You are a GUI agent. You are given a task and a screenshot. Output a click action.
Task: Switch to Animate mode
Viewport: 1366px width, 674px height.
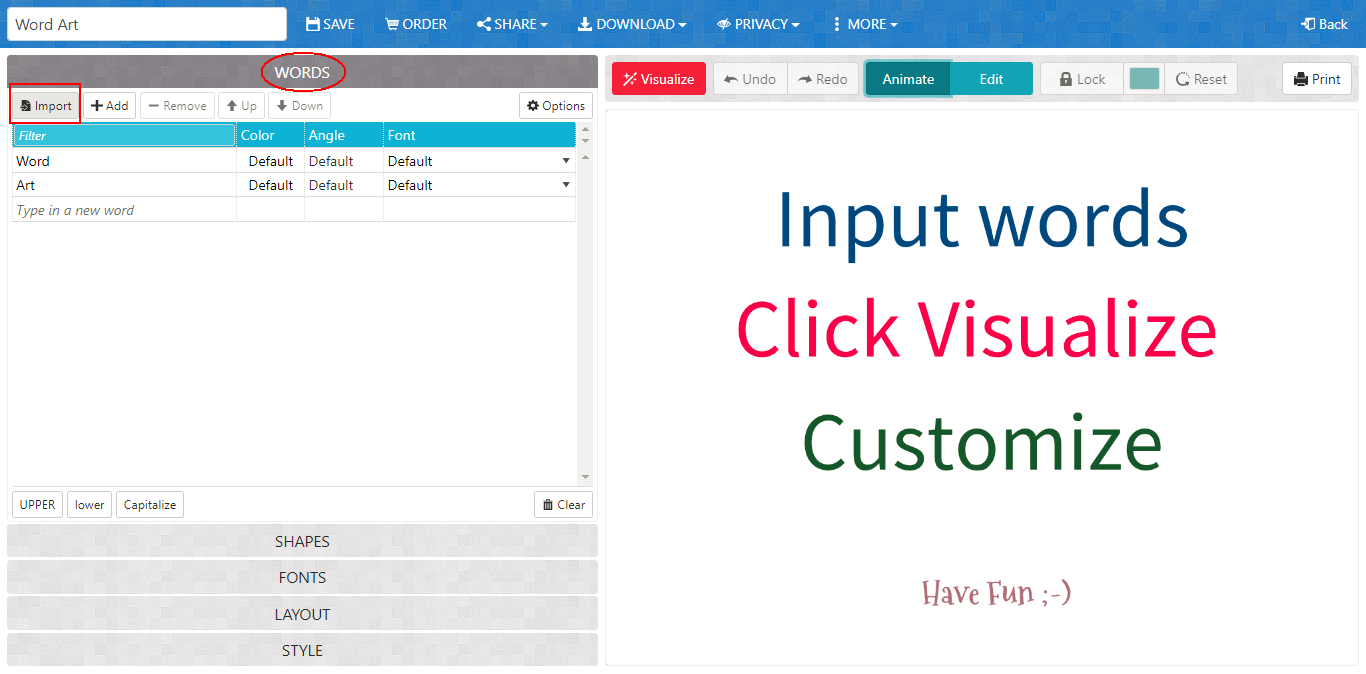pyautogui.click(x=908, y=79)
